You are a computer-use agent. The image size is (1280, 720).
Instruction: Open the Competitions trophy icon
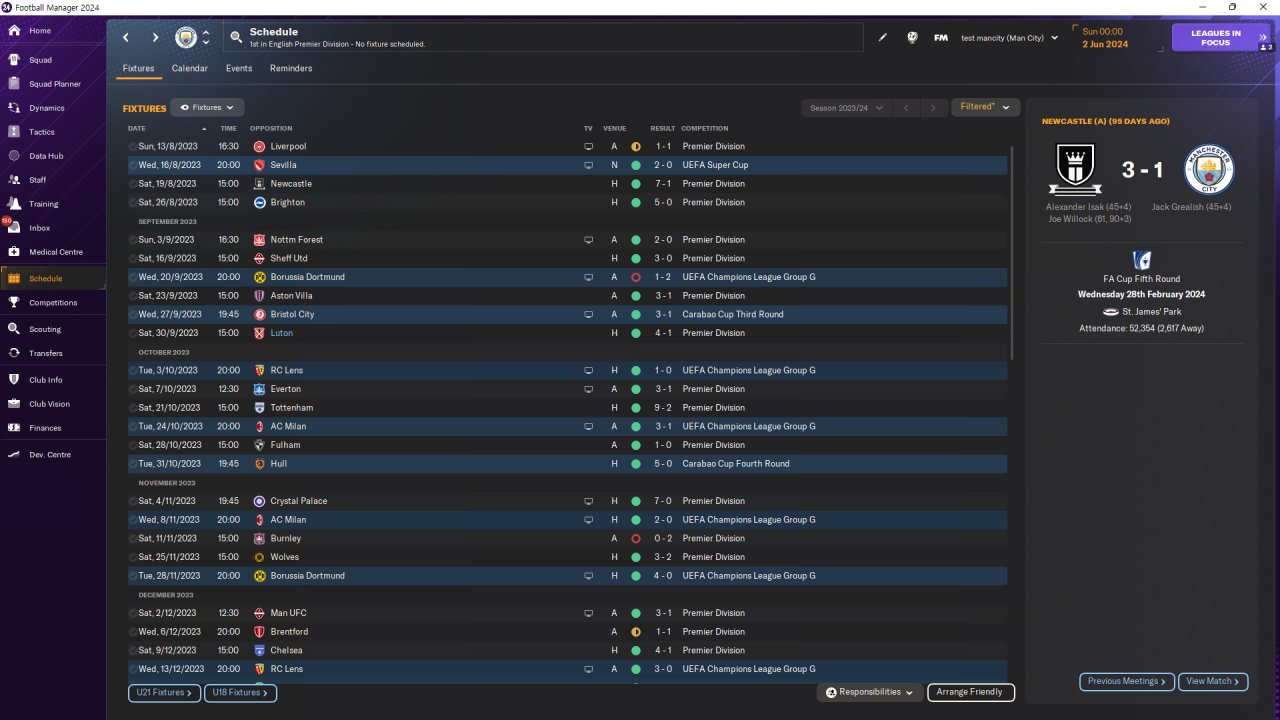(14, 303)
